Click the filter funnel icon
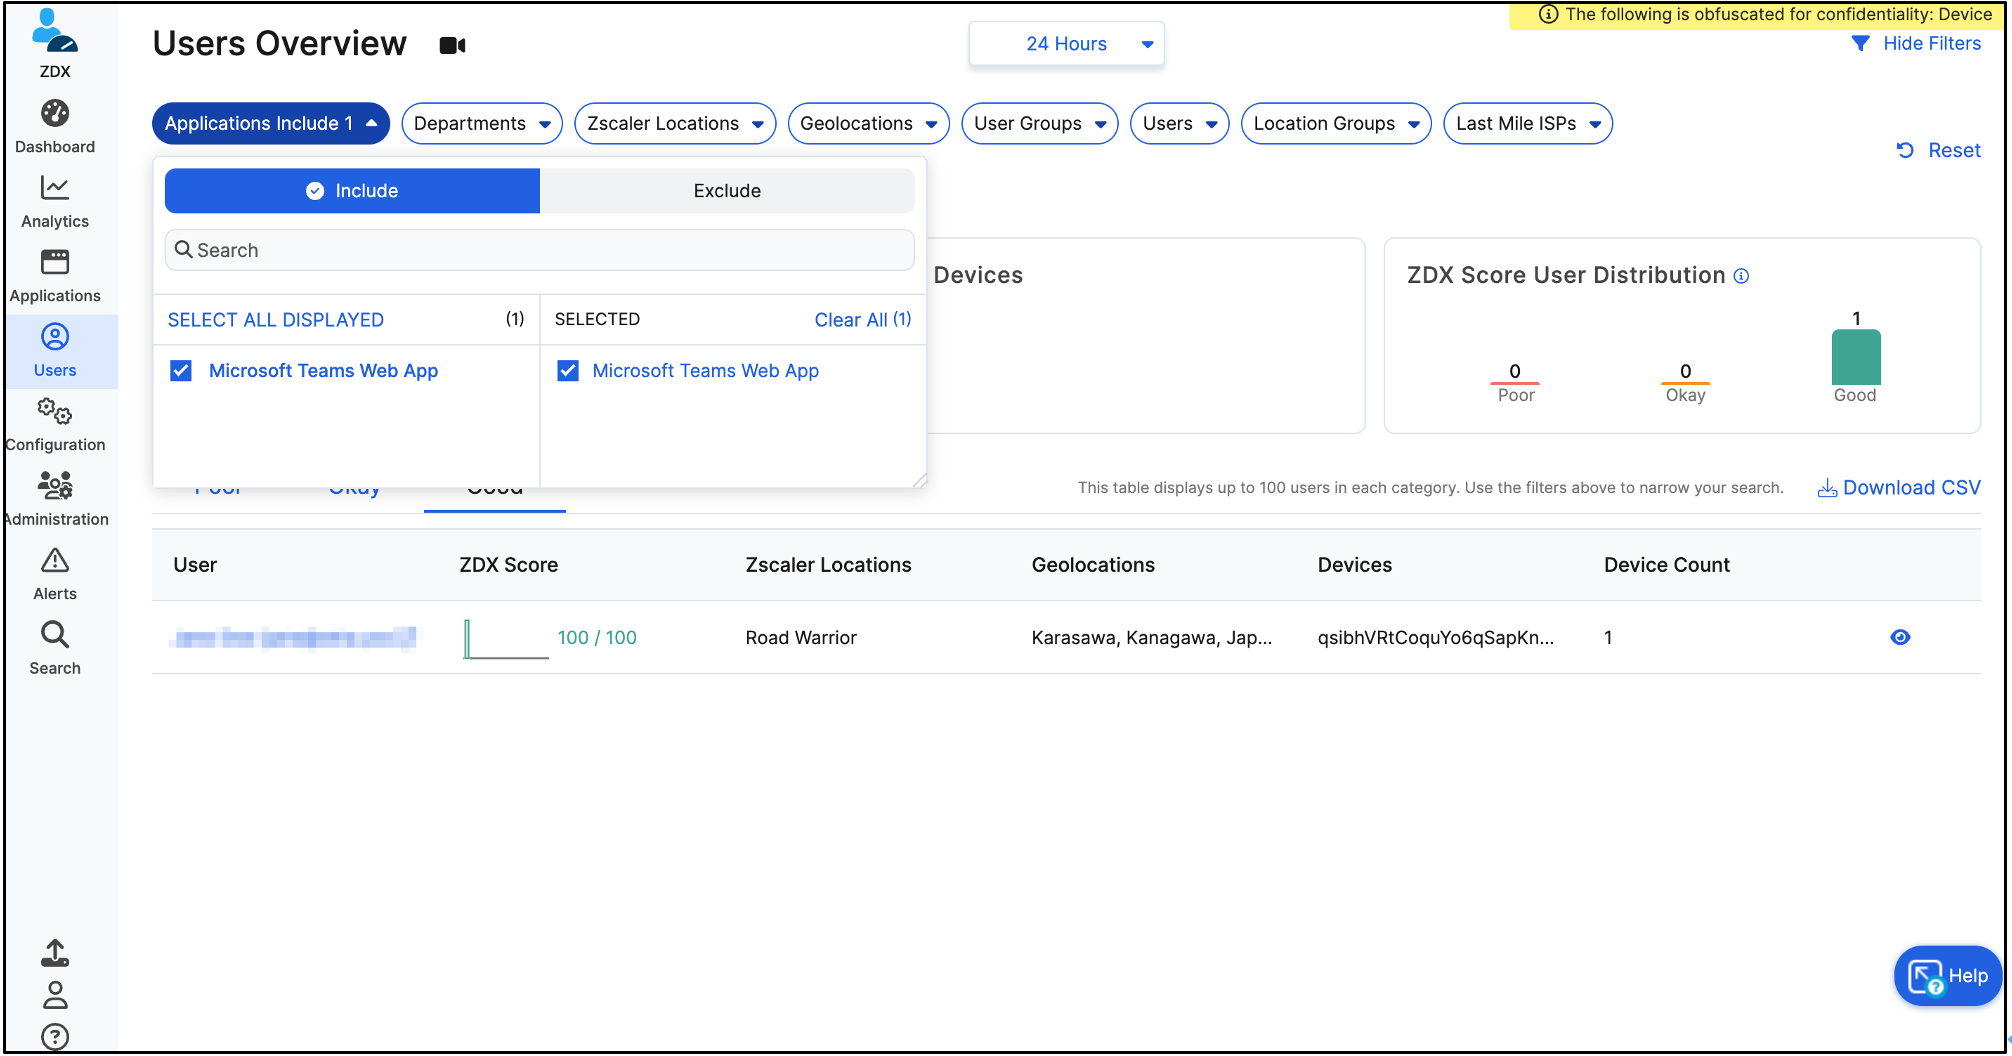 pos(1860,43)
